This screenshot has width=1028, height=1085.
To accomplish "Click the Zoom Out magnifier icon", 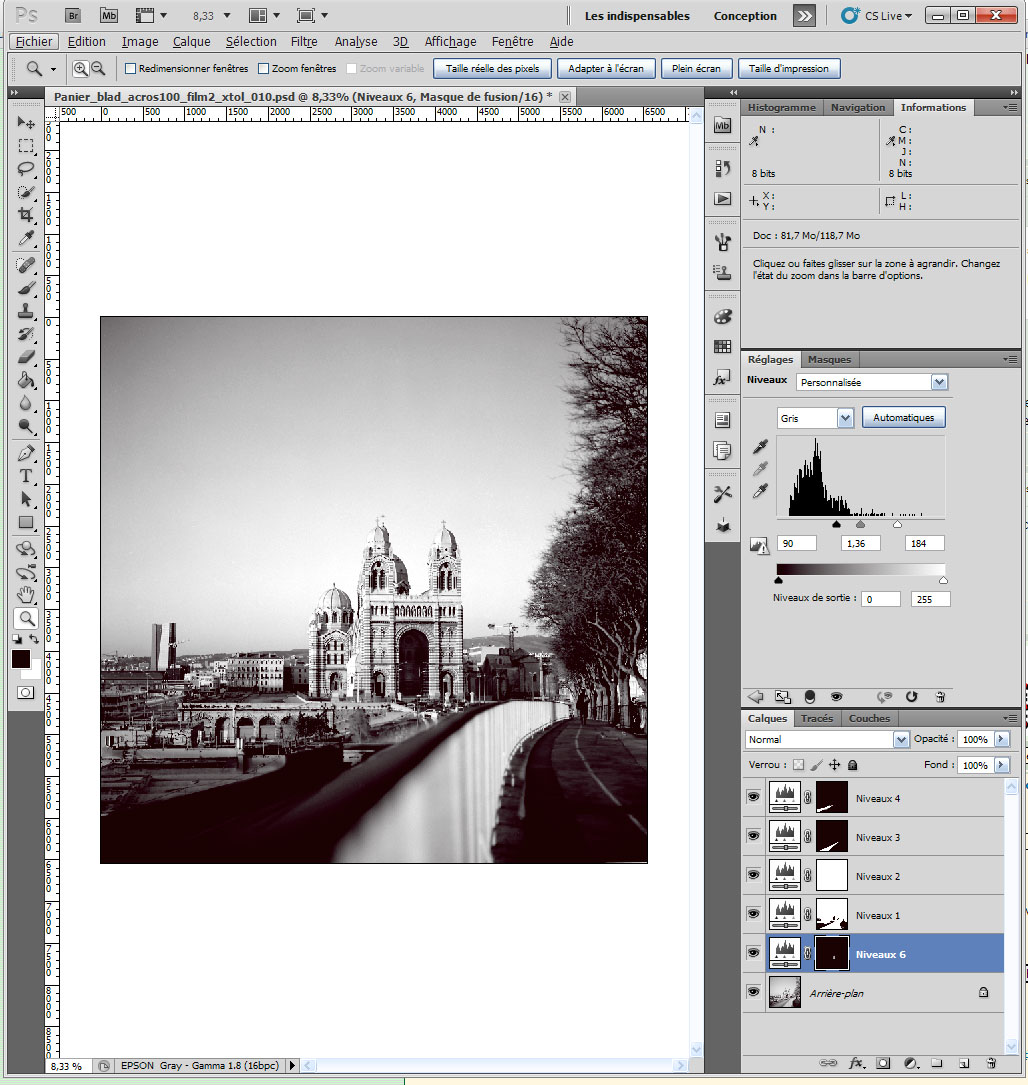I will (98, 69).
